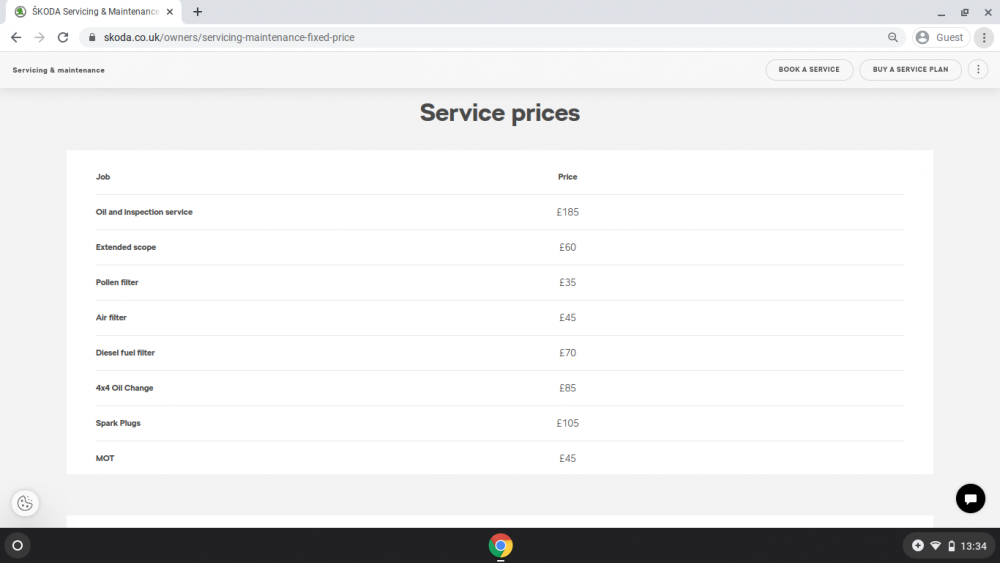The height and width of the screenshot is (563, 1000).
Task: Select the Oil and inspection service row label
Action: [x=144, y=212]
